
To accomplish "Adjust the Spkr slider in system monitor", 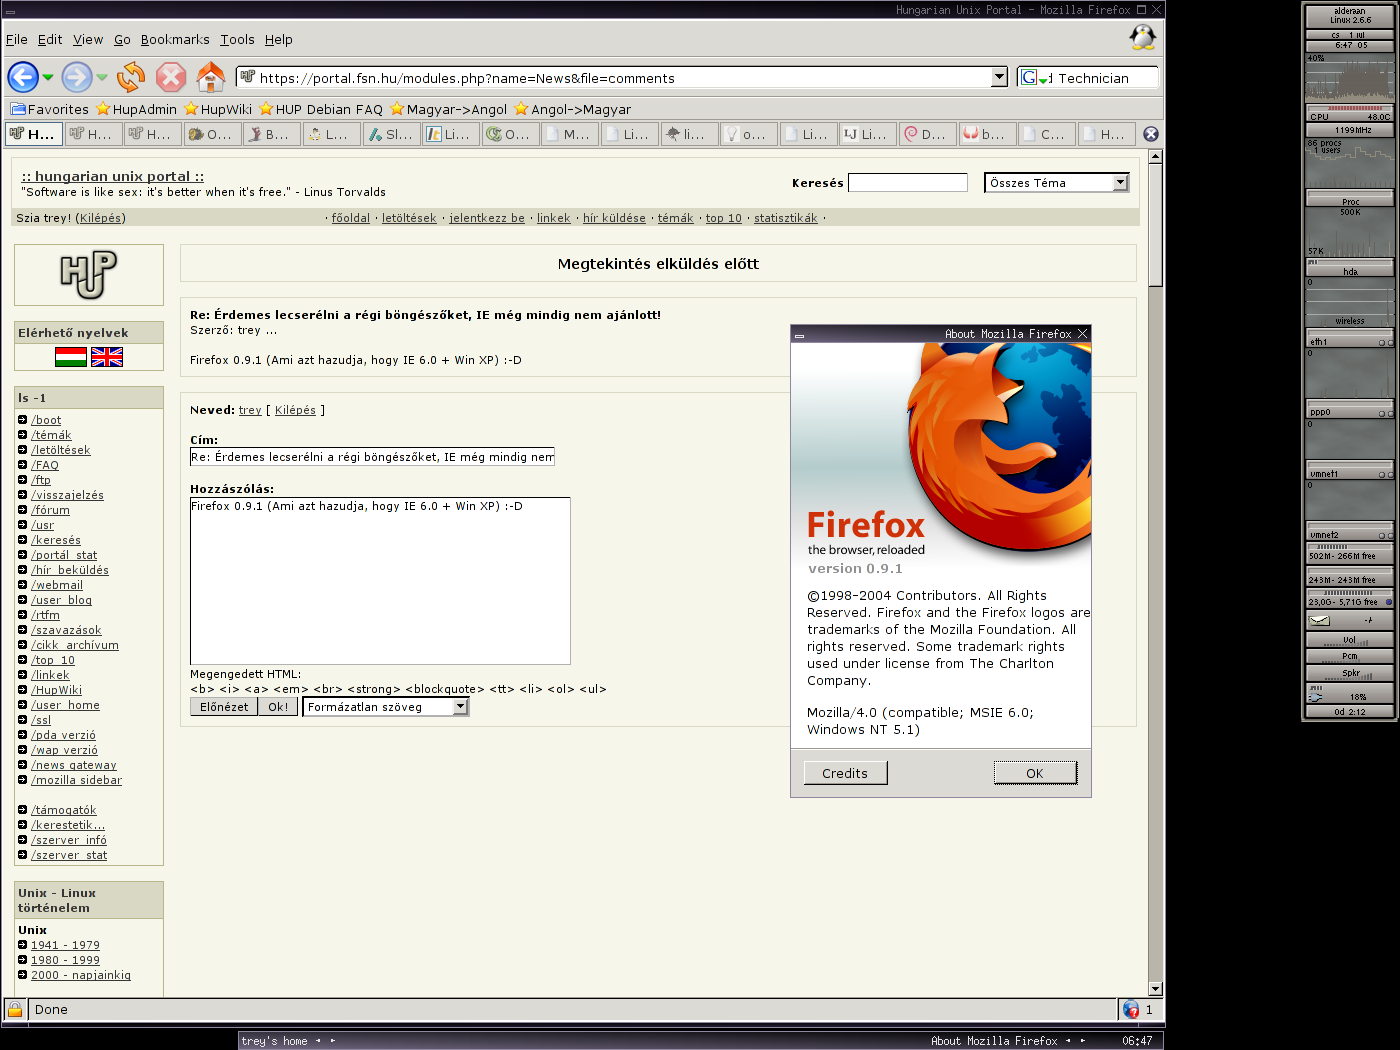I will click(x=1350, y=674).
